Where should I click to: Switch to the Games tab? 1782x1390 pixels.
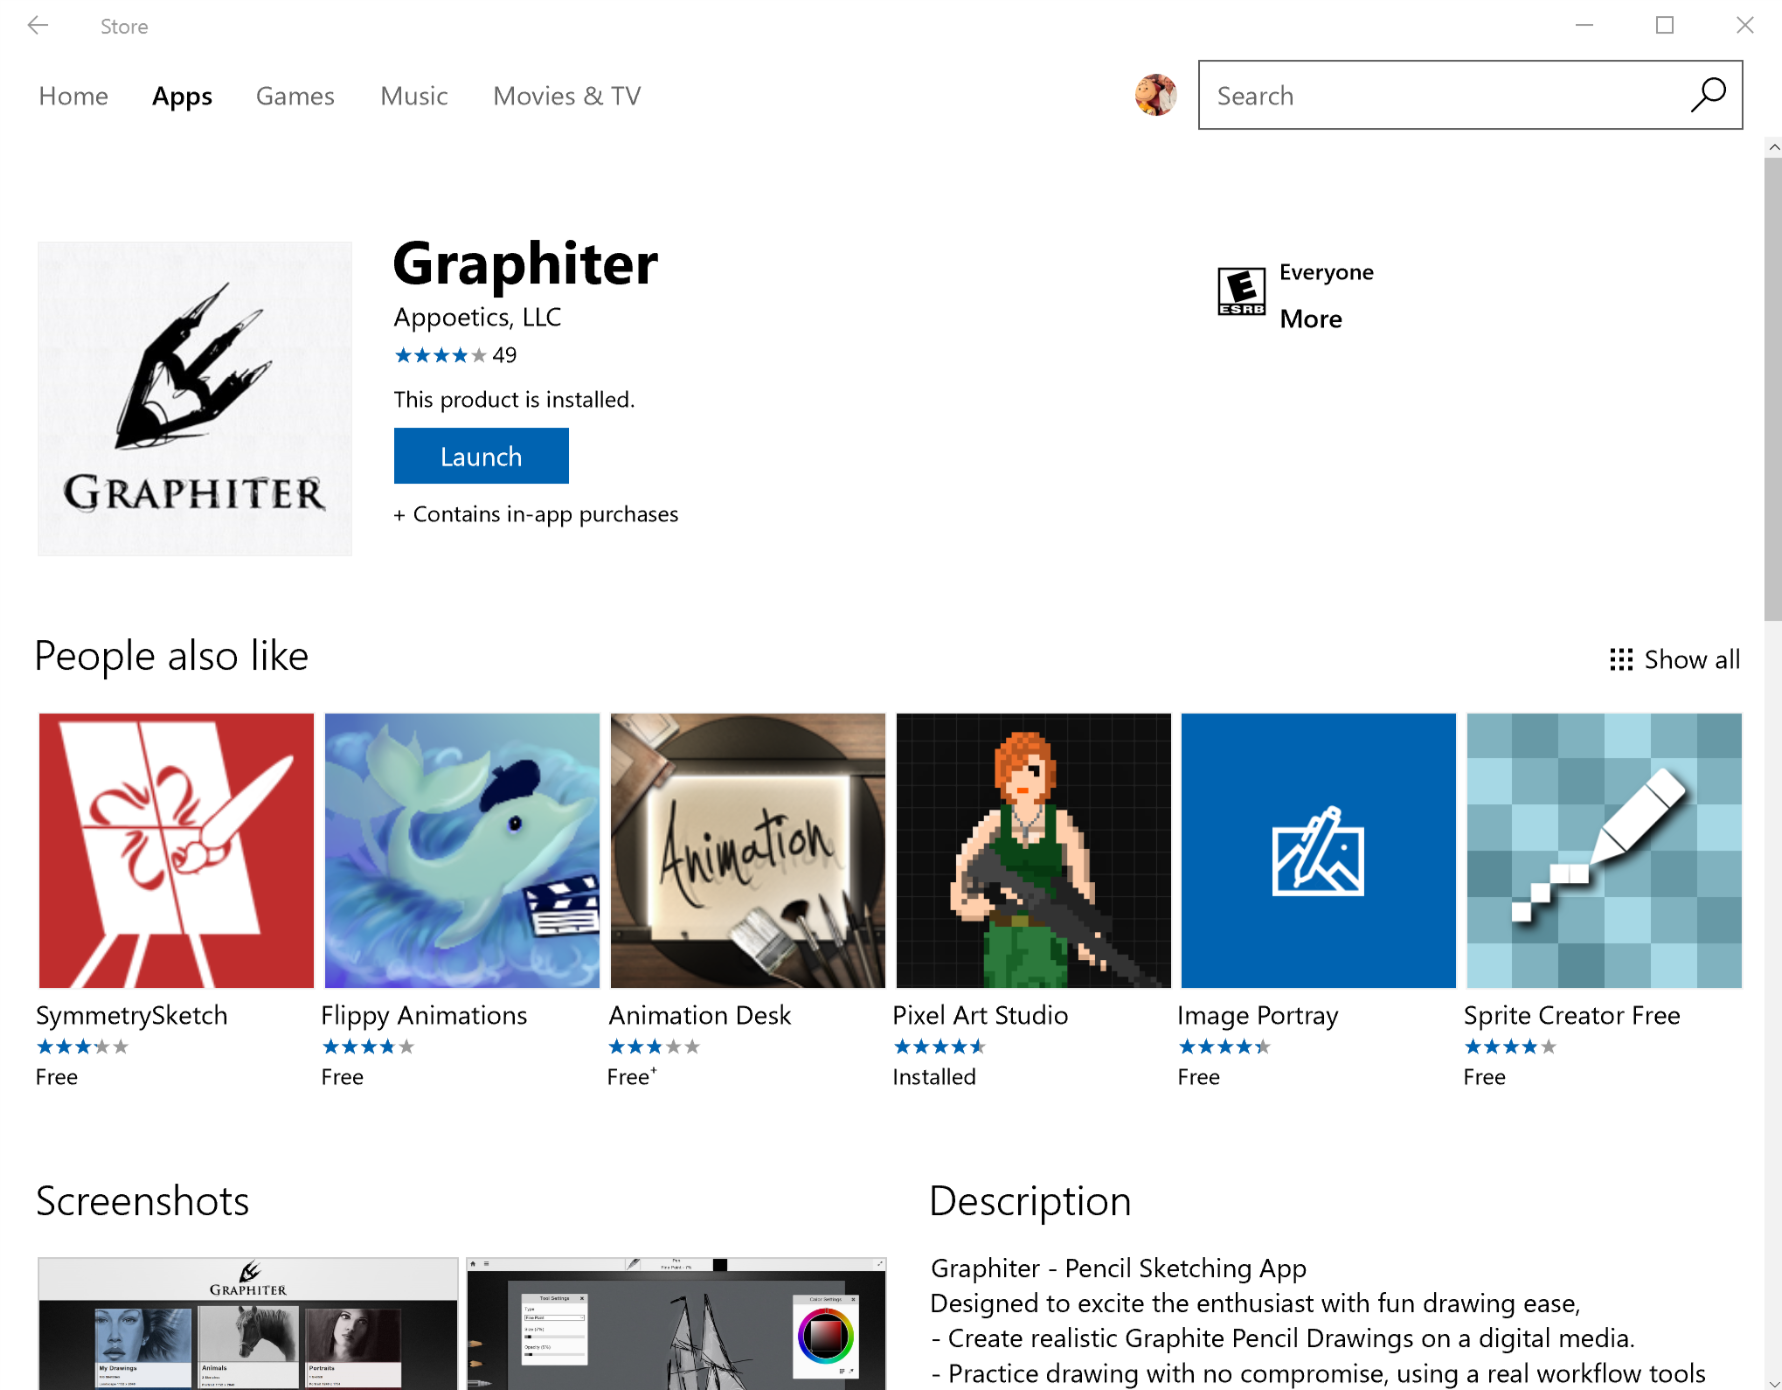(295, 96)
